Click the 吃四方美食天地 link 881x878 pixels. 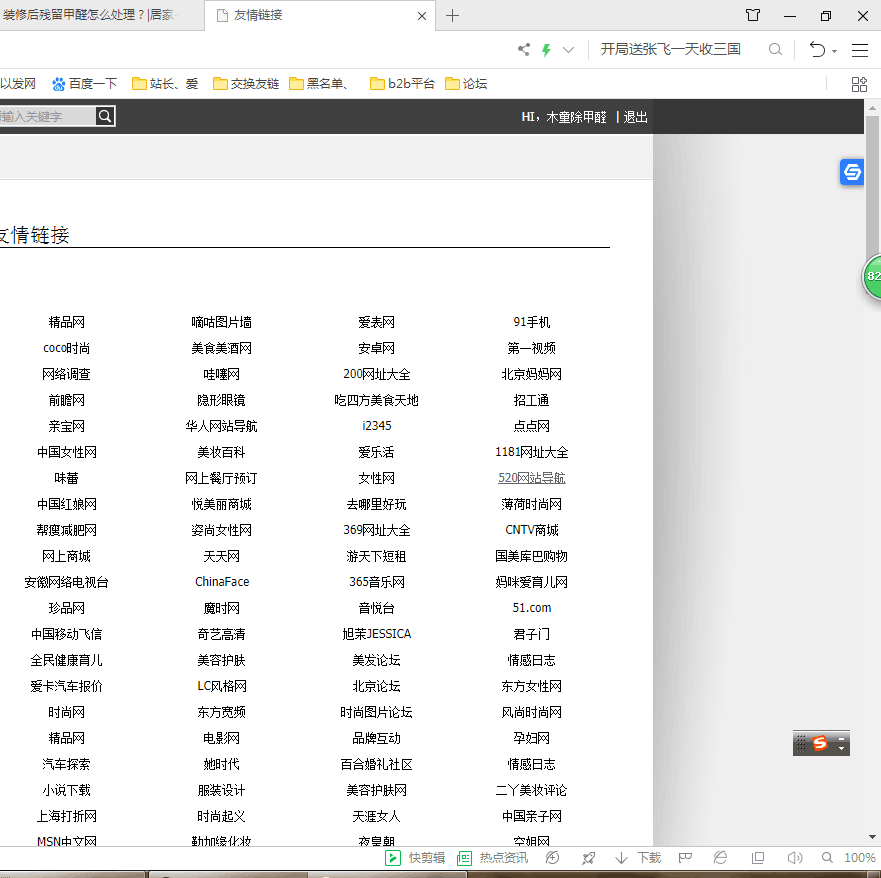click(376, 400)
